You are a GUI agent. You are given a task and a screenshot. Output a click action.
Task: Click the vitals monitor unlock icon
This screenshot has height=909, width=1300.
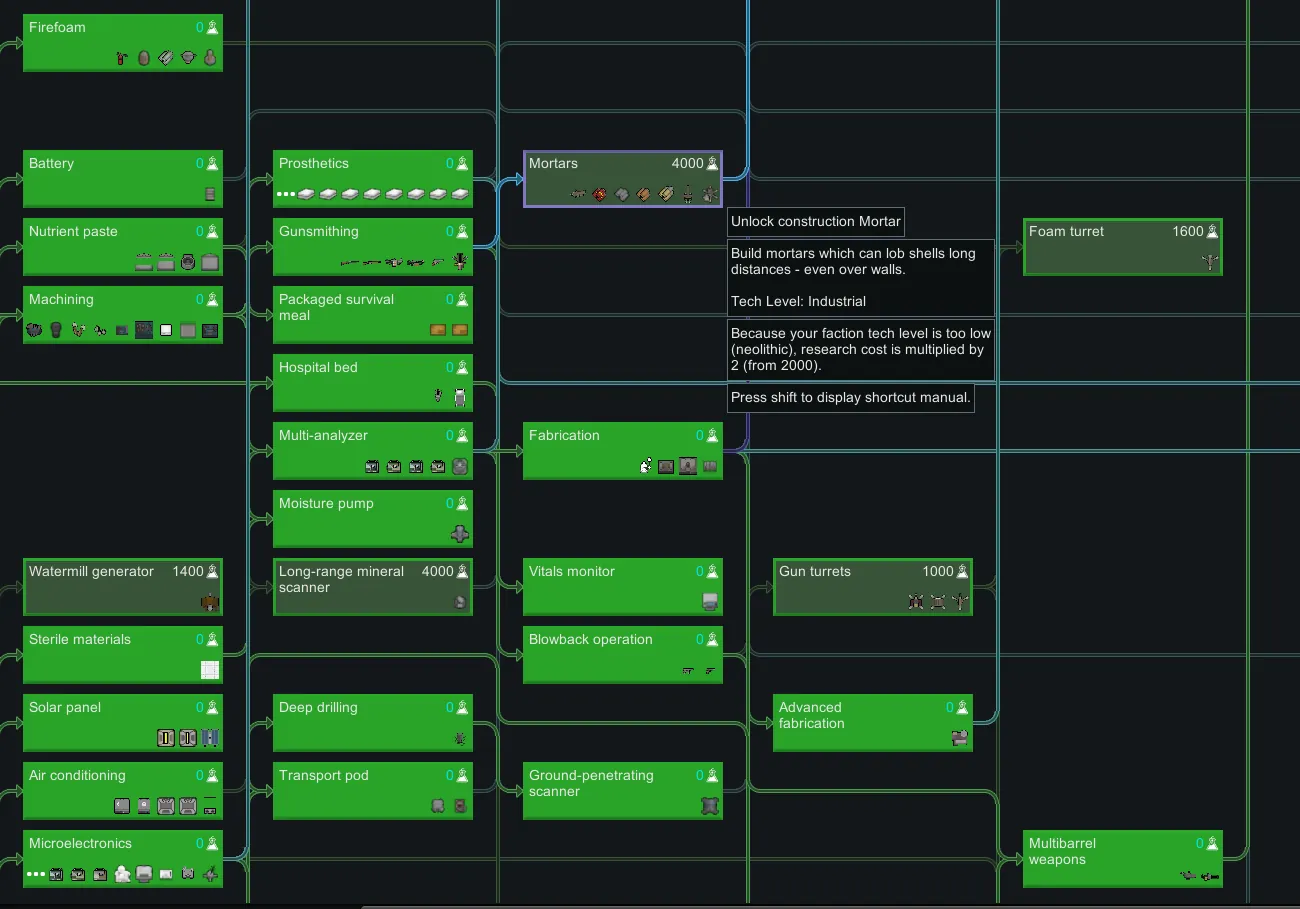point(710,602)
